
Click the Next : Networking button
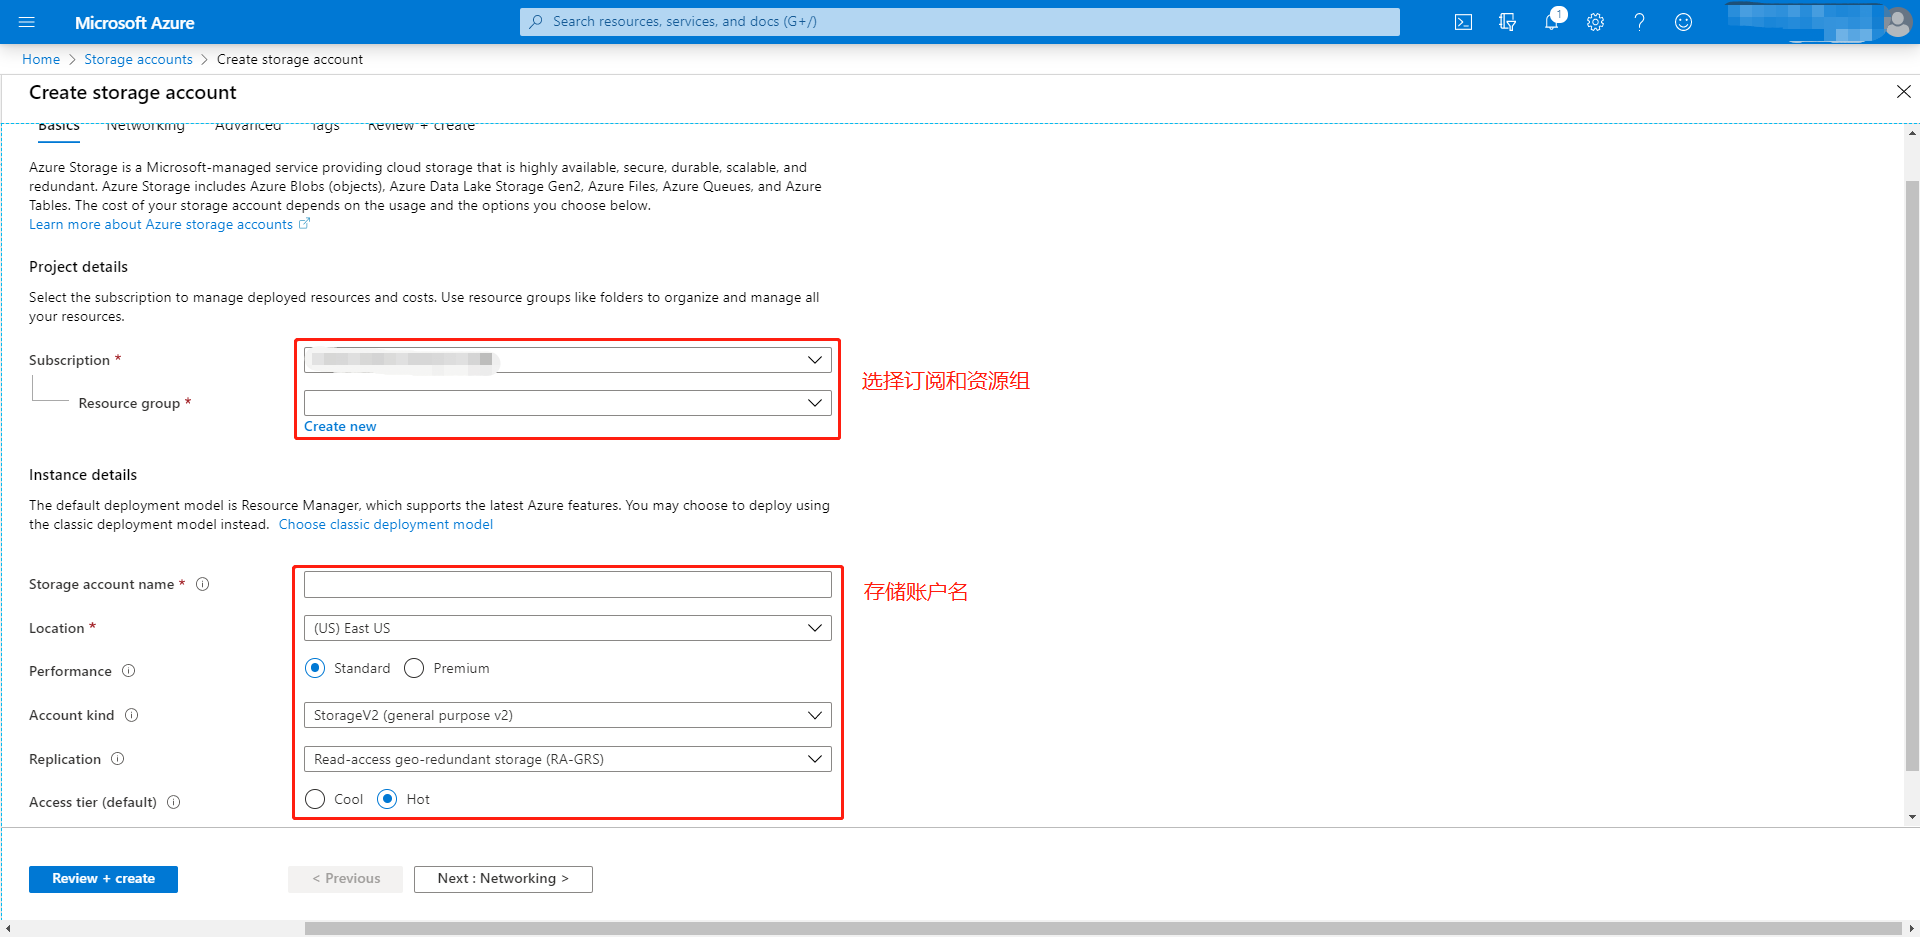click(503, 879)
